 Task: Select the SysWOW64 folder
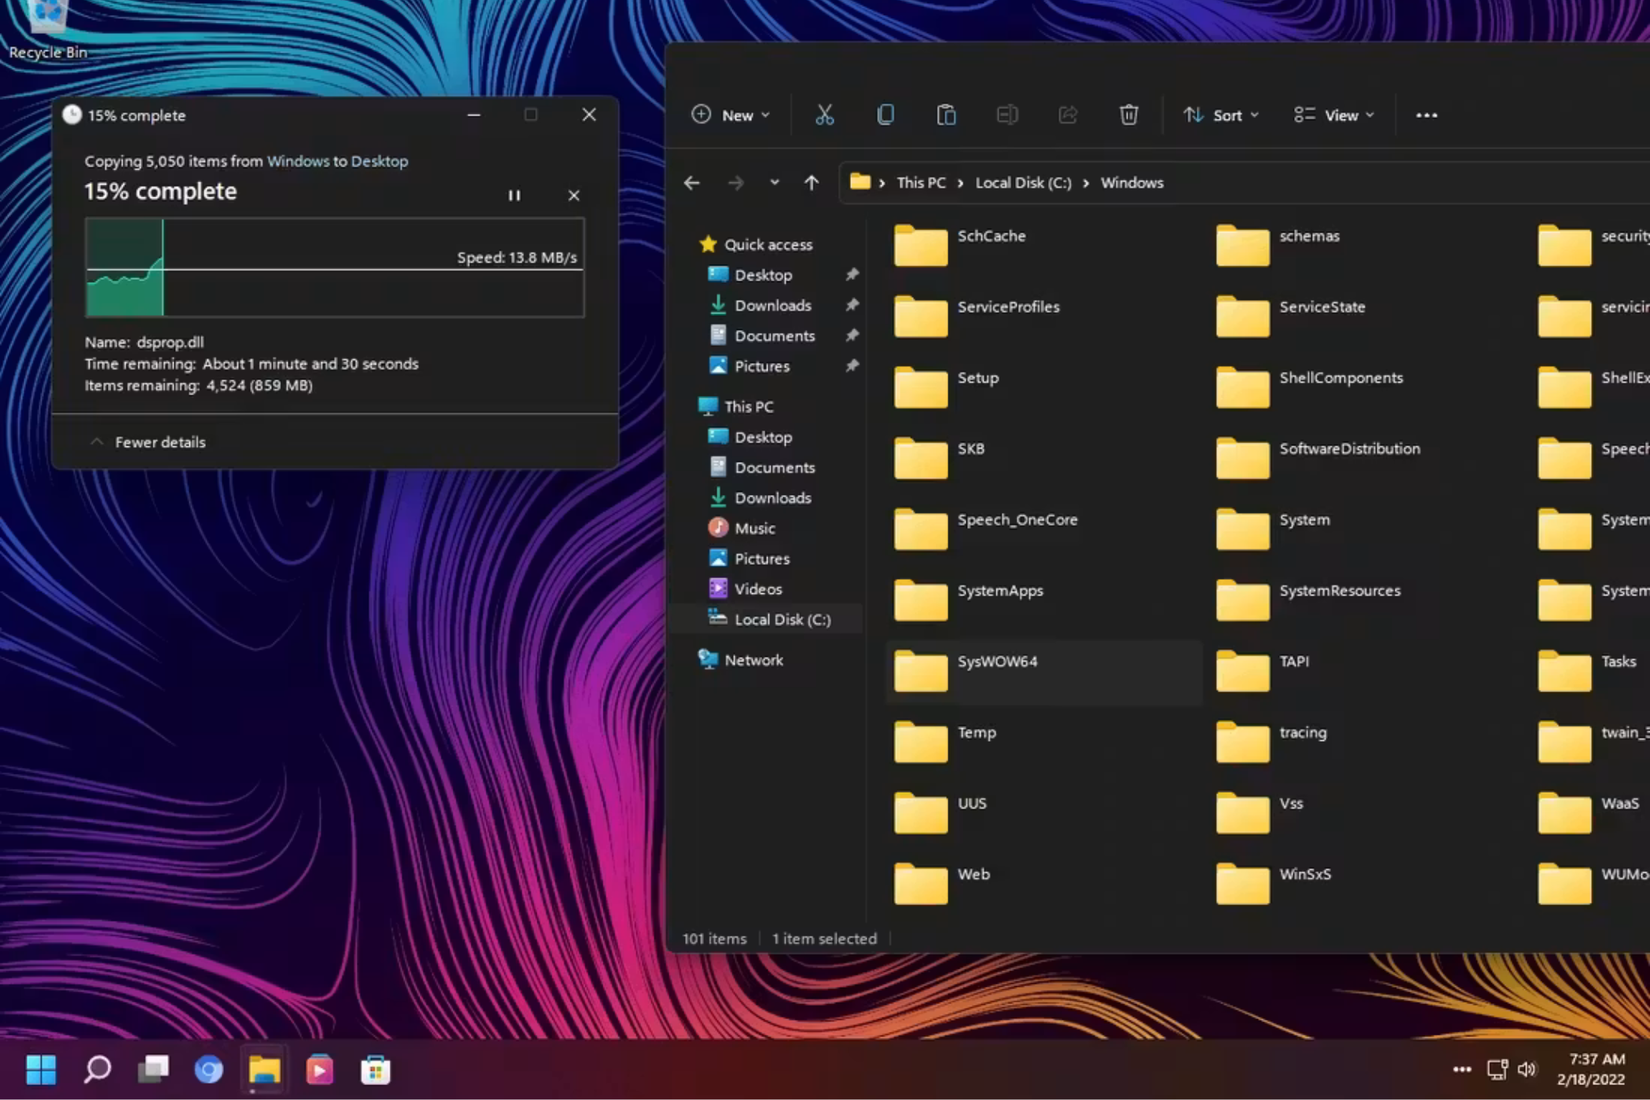click(x=1044, y=672)
